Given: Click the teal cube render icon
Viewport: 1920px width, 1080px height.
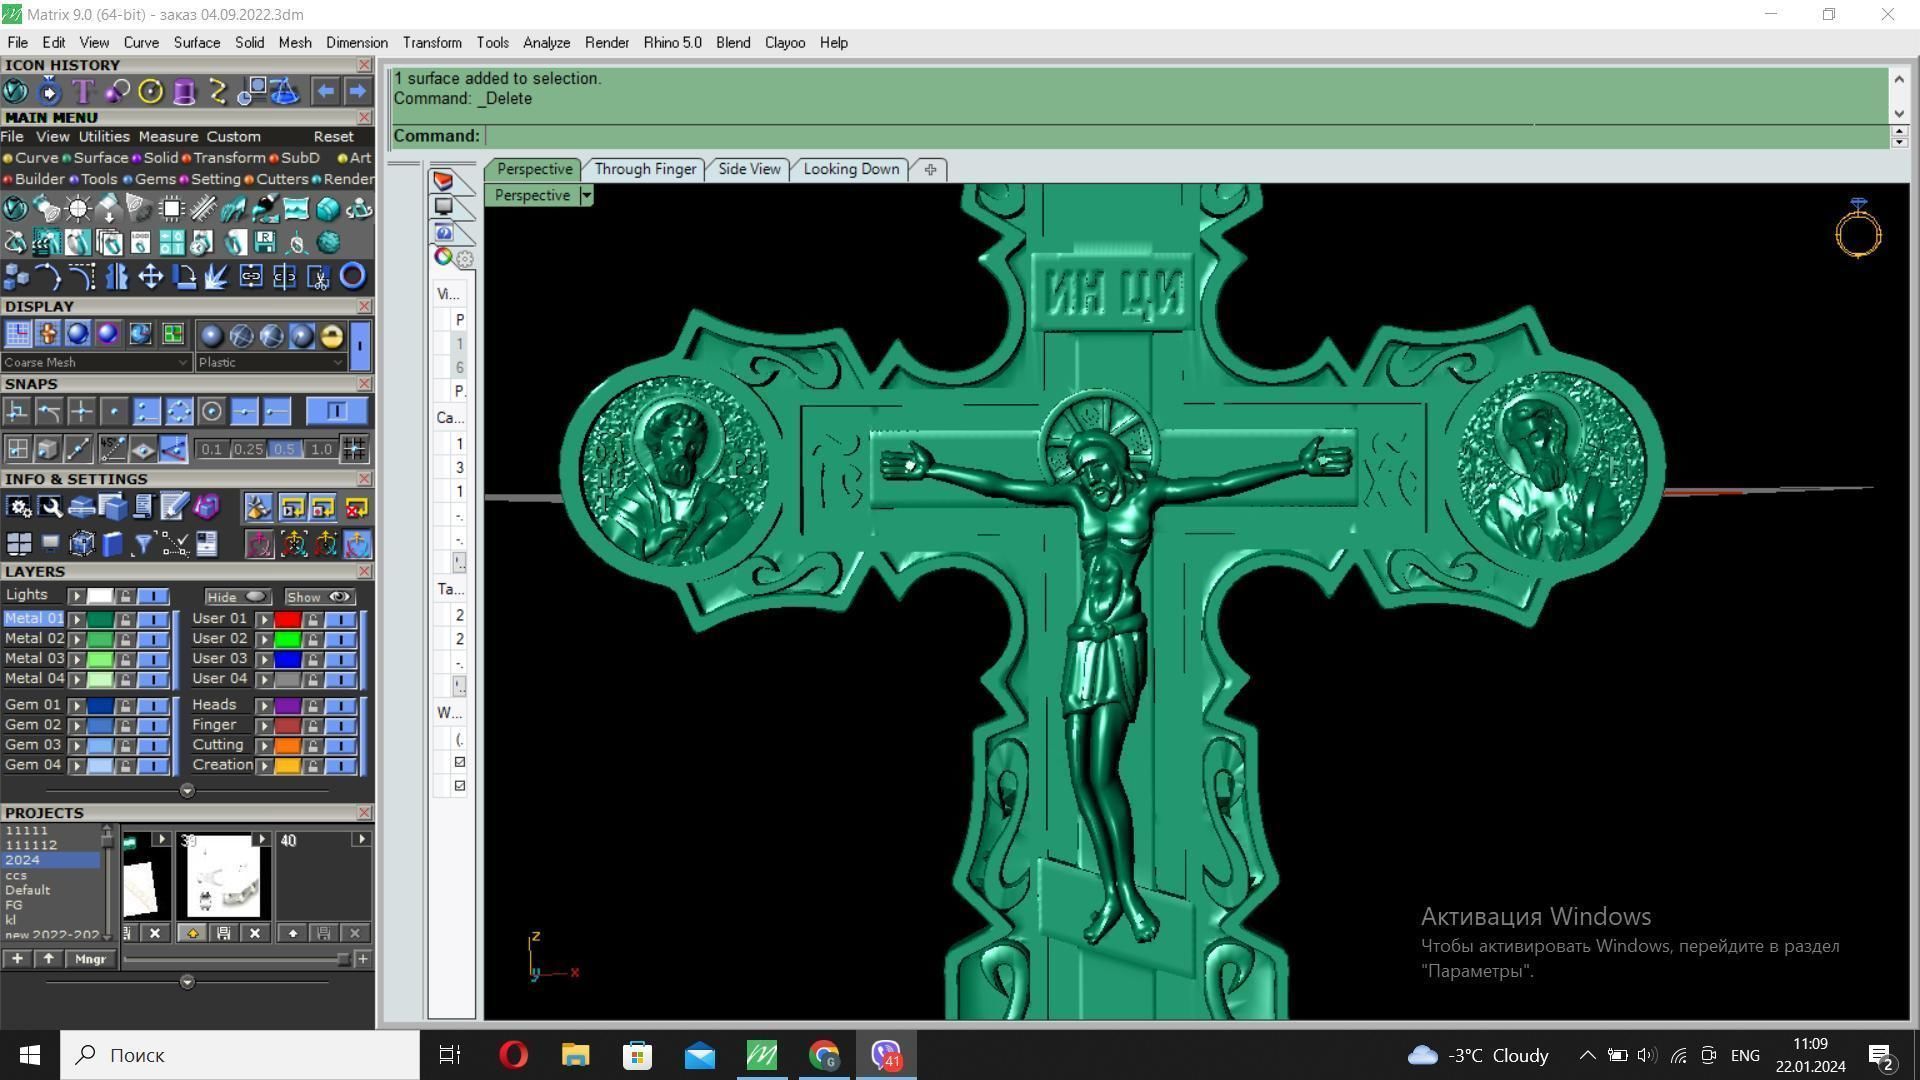Looking at the screenshot, I should (327, 209).
